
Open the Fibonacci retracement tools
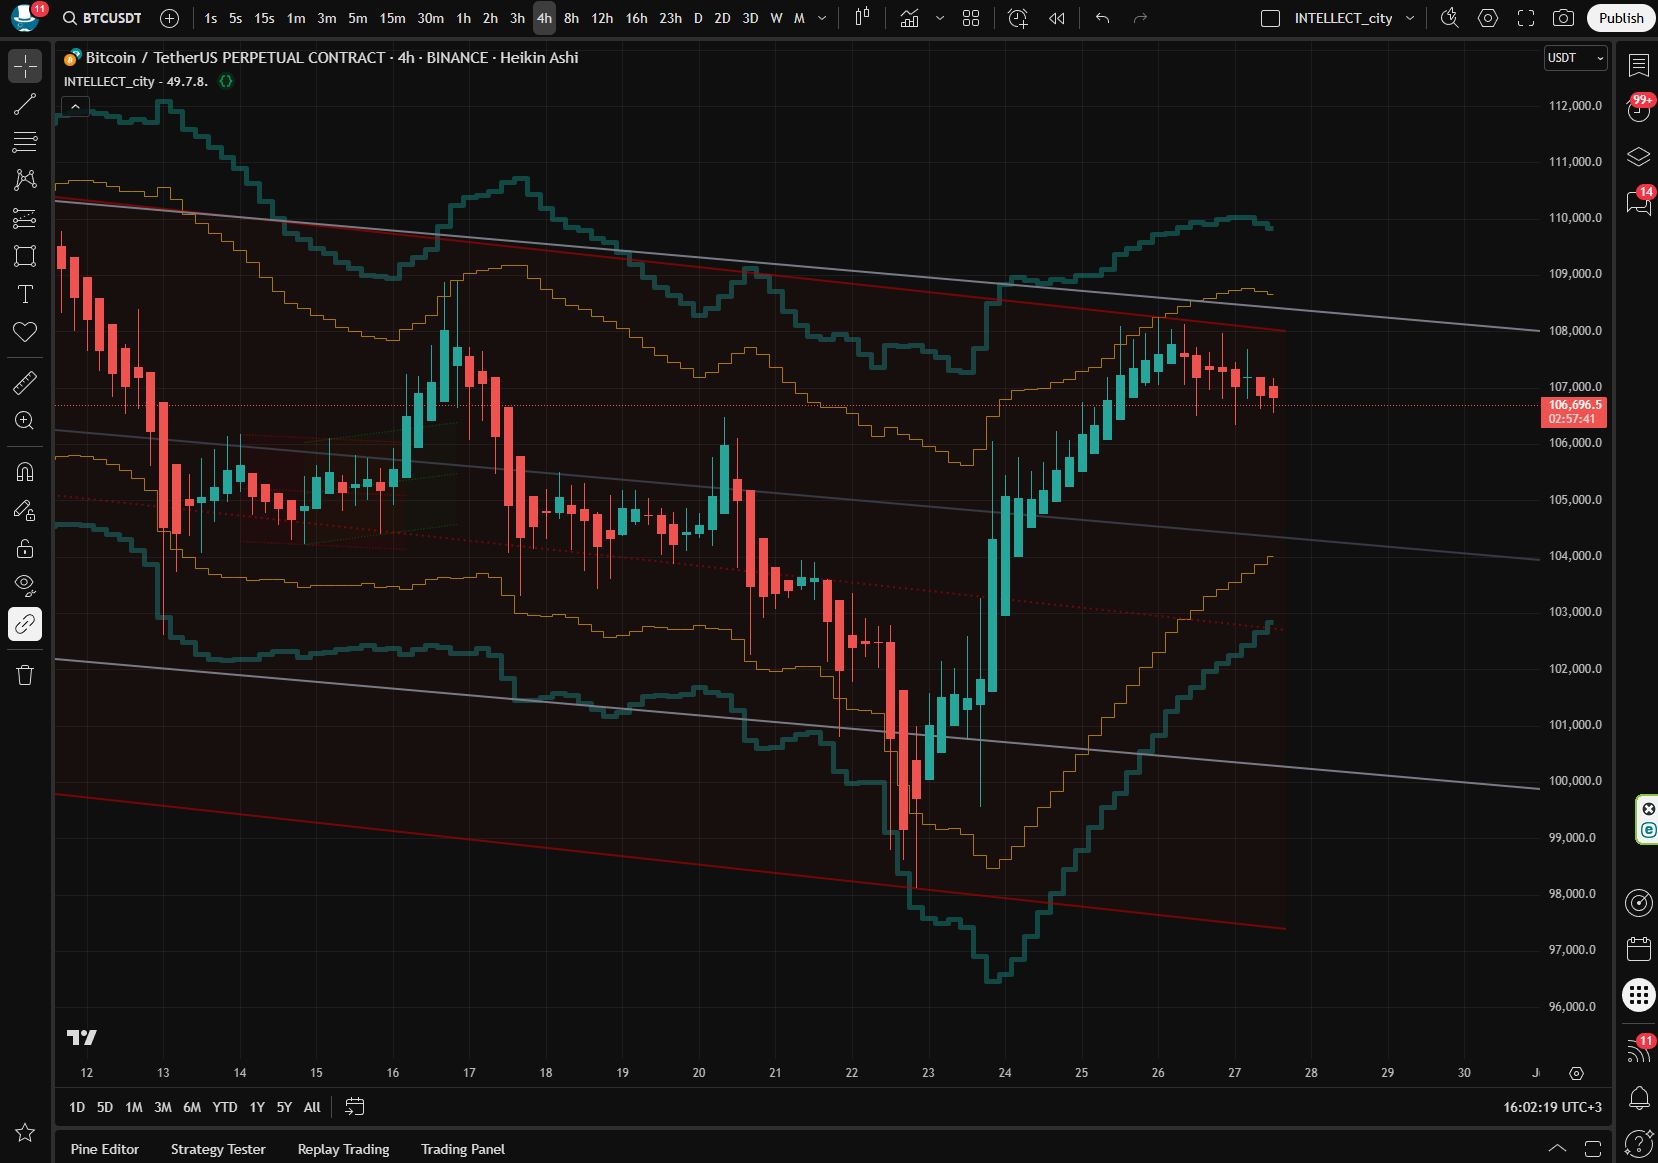25,142
